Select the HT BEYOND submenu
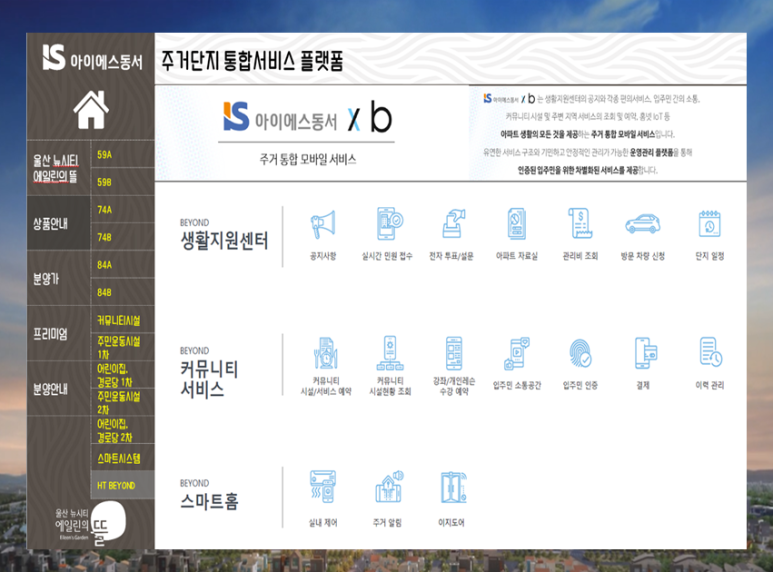This screenshot has height=572, width=773. point(122,485)
